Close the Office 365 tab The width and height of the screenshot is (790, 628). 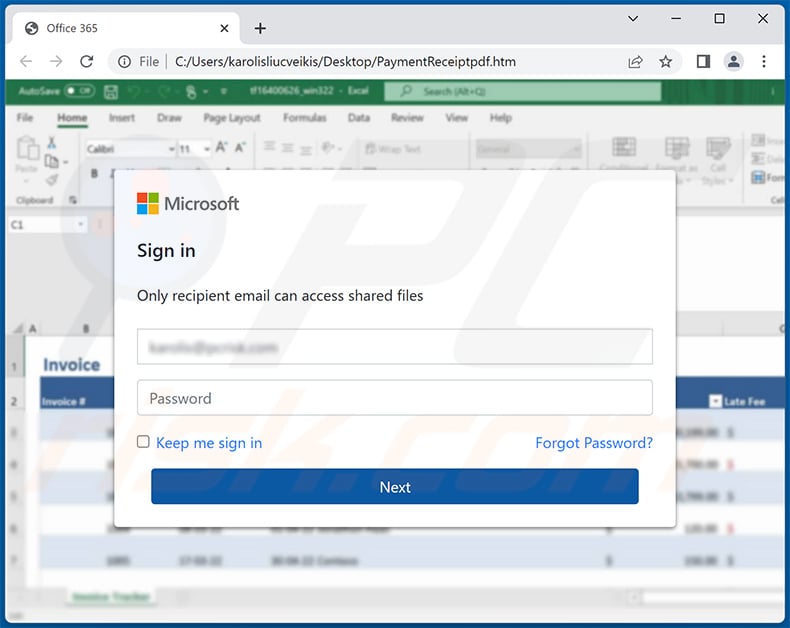click(x=225, y=28)
